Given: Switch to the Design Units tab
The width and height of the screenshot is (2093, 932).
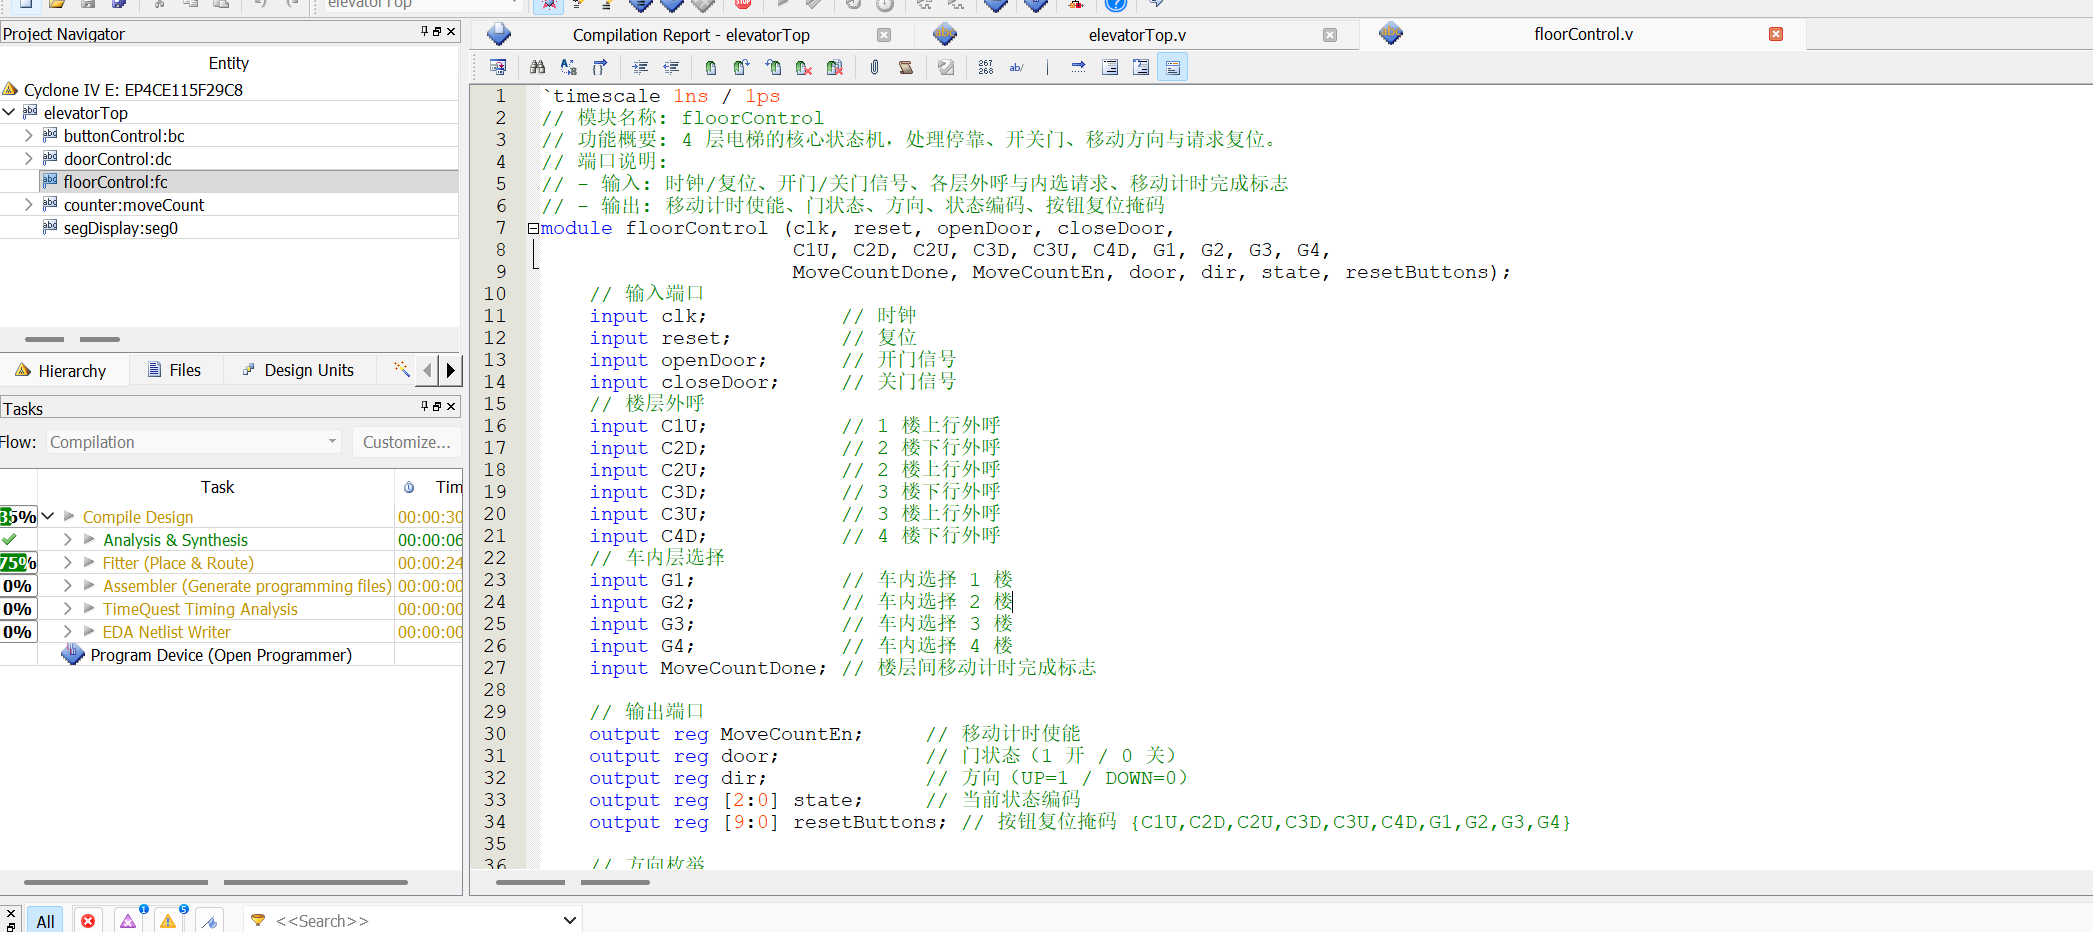Looking at the screenshot, I should (x=298, y=370).
